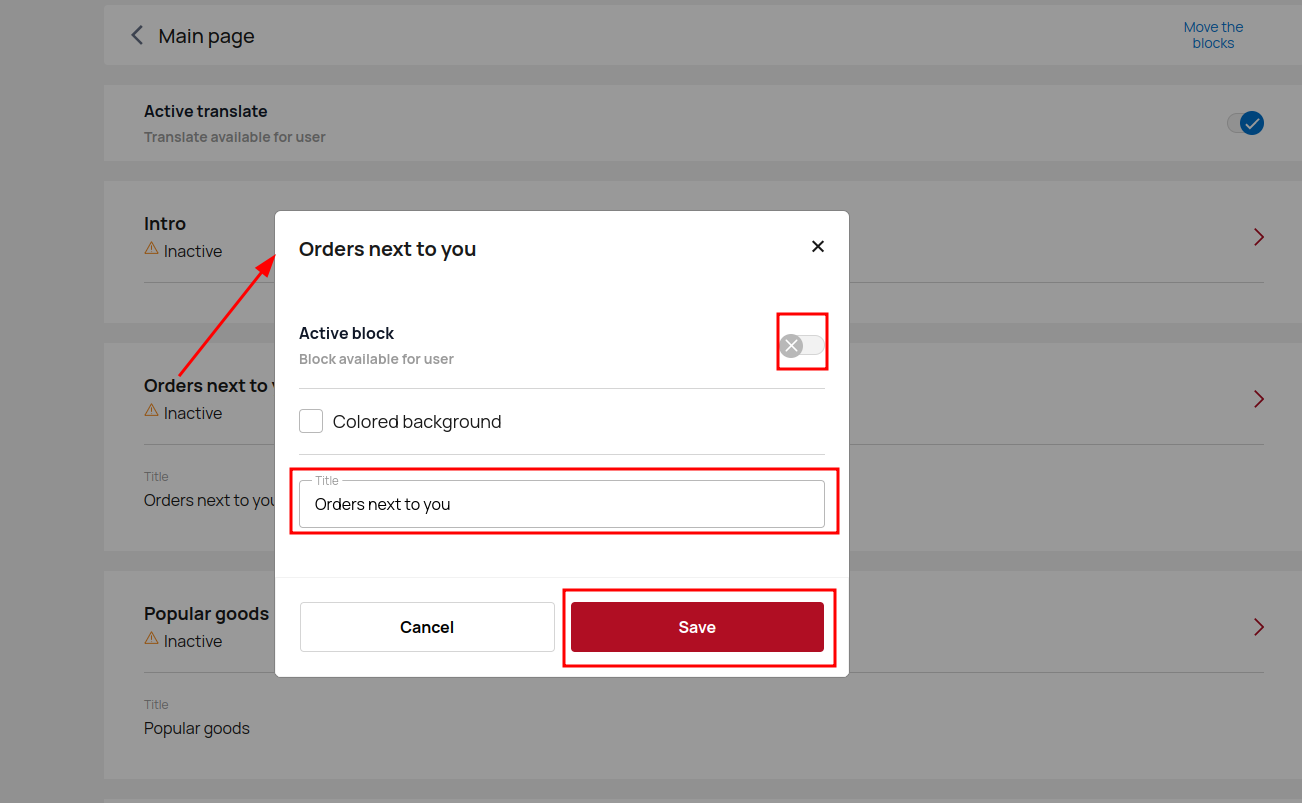
Task: Click the warning icon beside Intro's Inactive status
Action: pyautogui.click(x=152, y=248)
